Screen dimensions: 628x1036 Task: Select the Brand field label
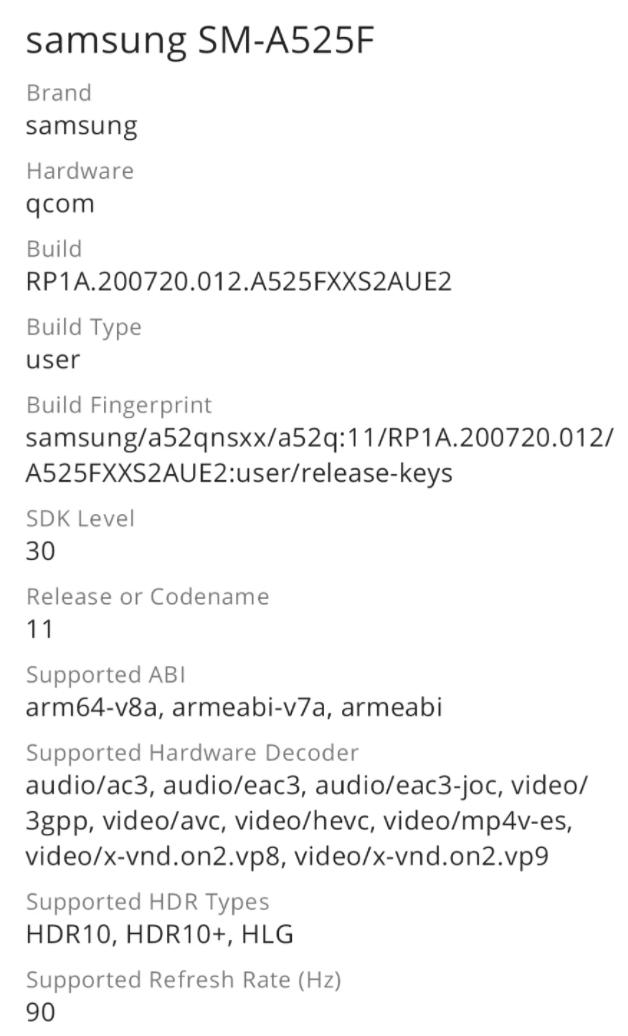tap(58, 93)
